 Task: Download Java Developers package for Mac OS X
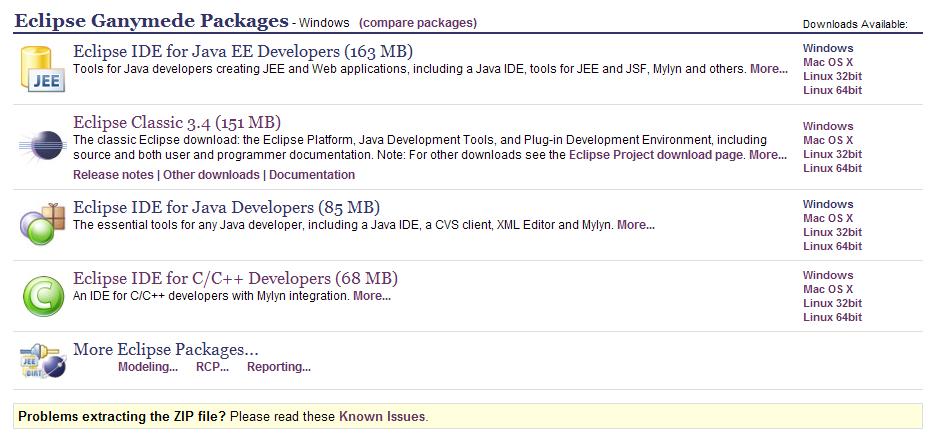click(828, 218)
